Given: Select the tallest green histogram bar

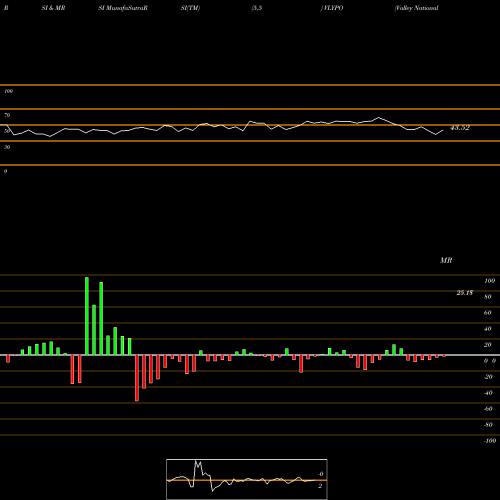Looking at the screenshot, I should [87, 316].
